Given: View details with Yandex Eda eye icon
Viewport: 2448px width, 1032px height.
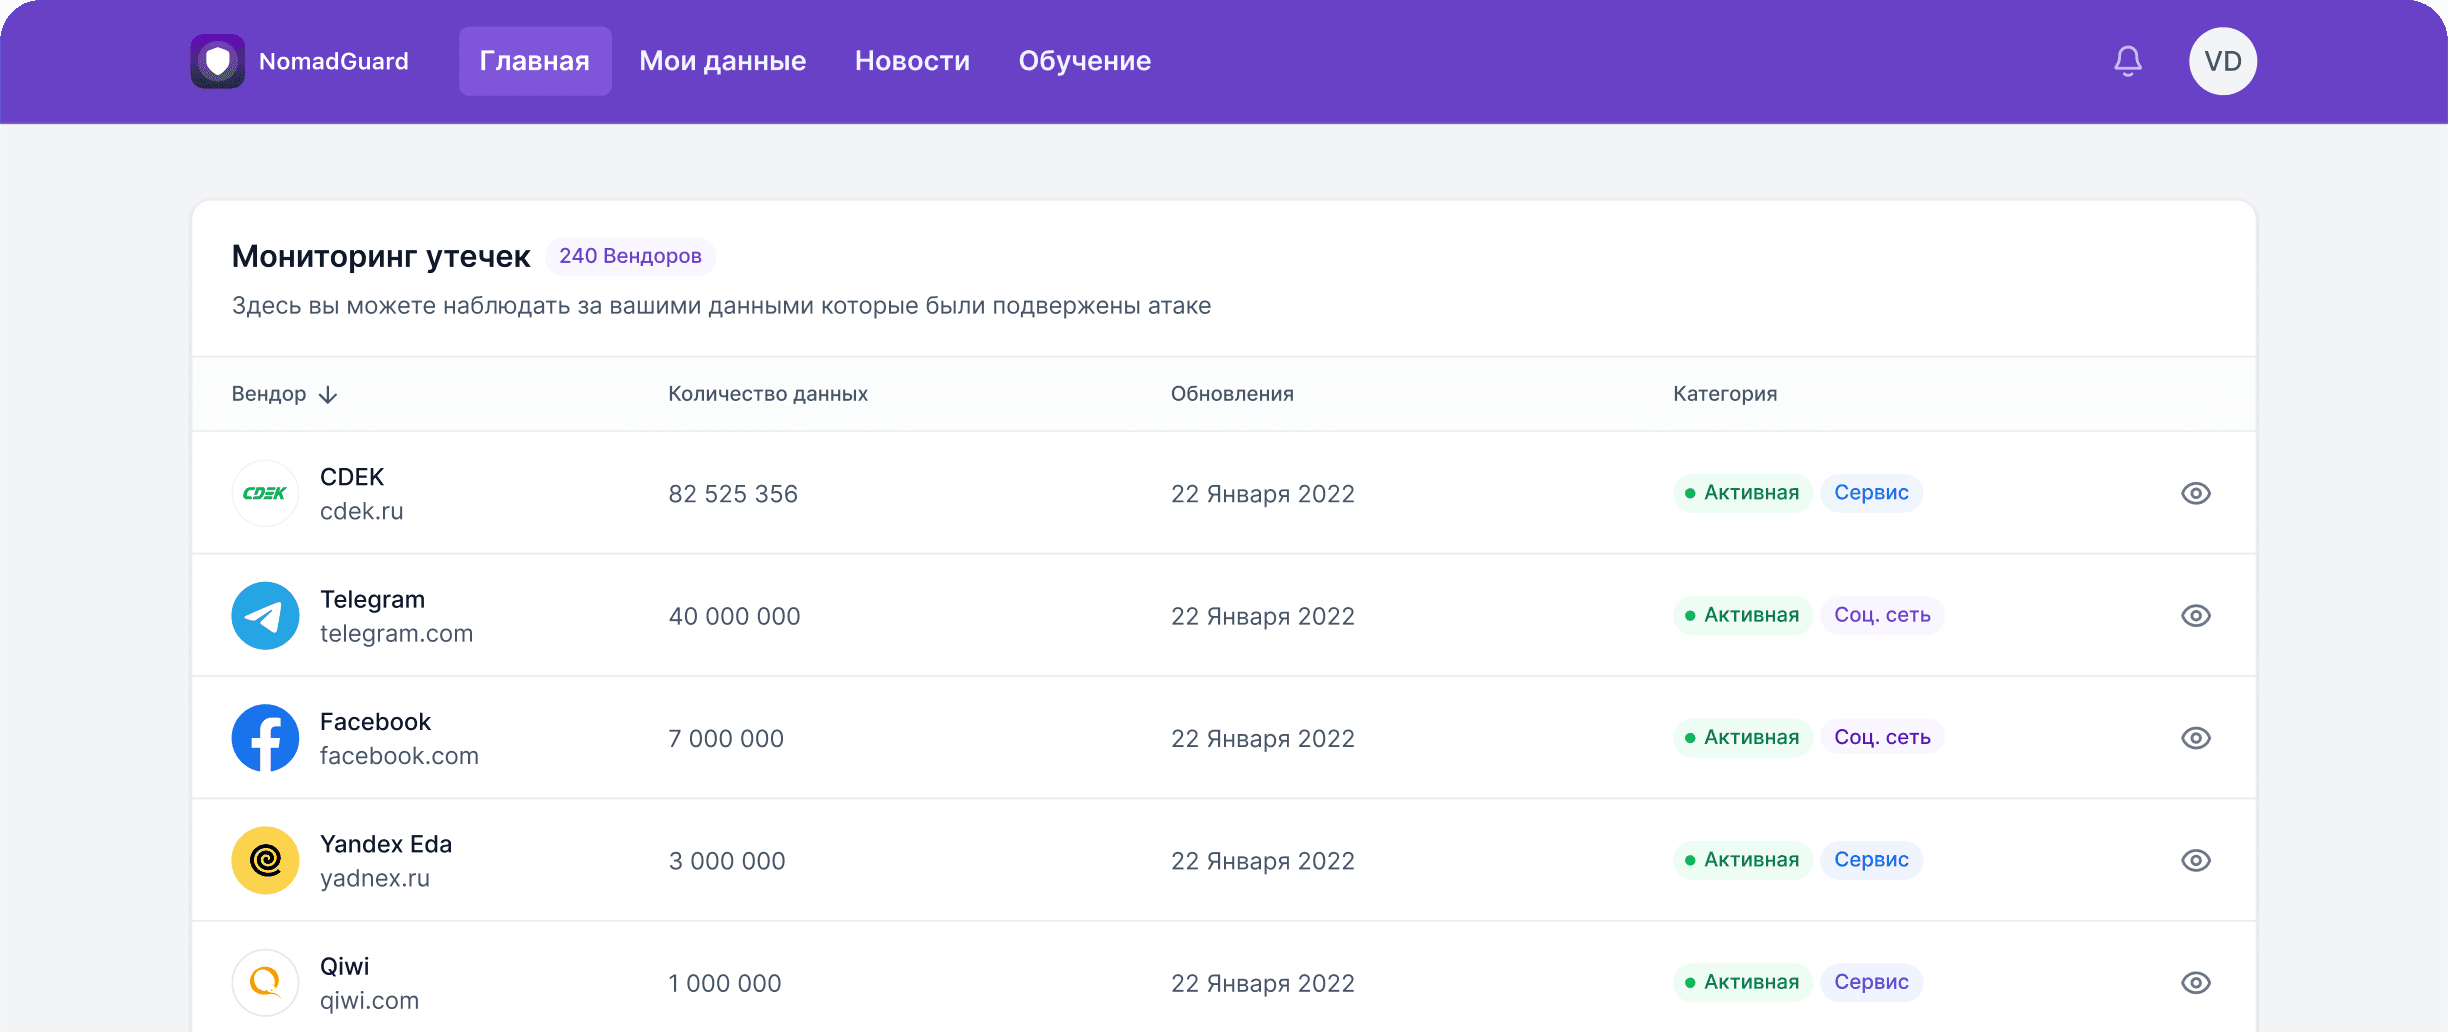Looking at the screenshot, I should click(2196, 860).
